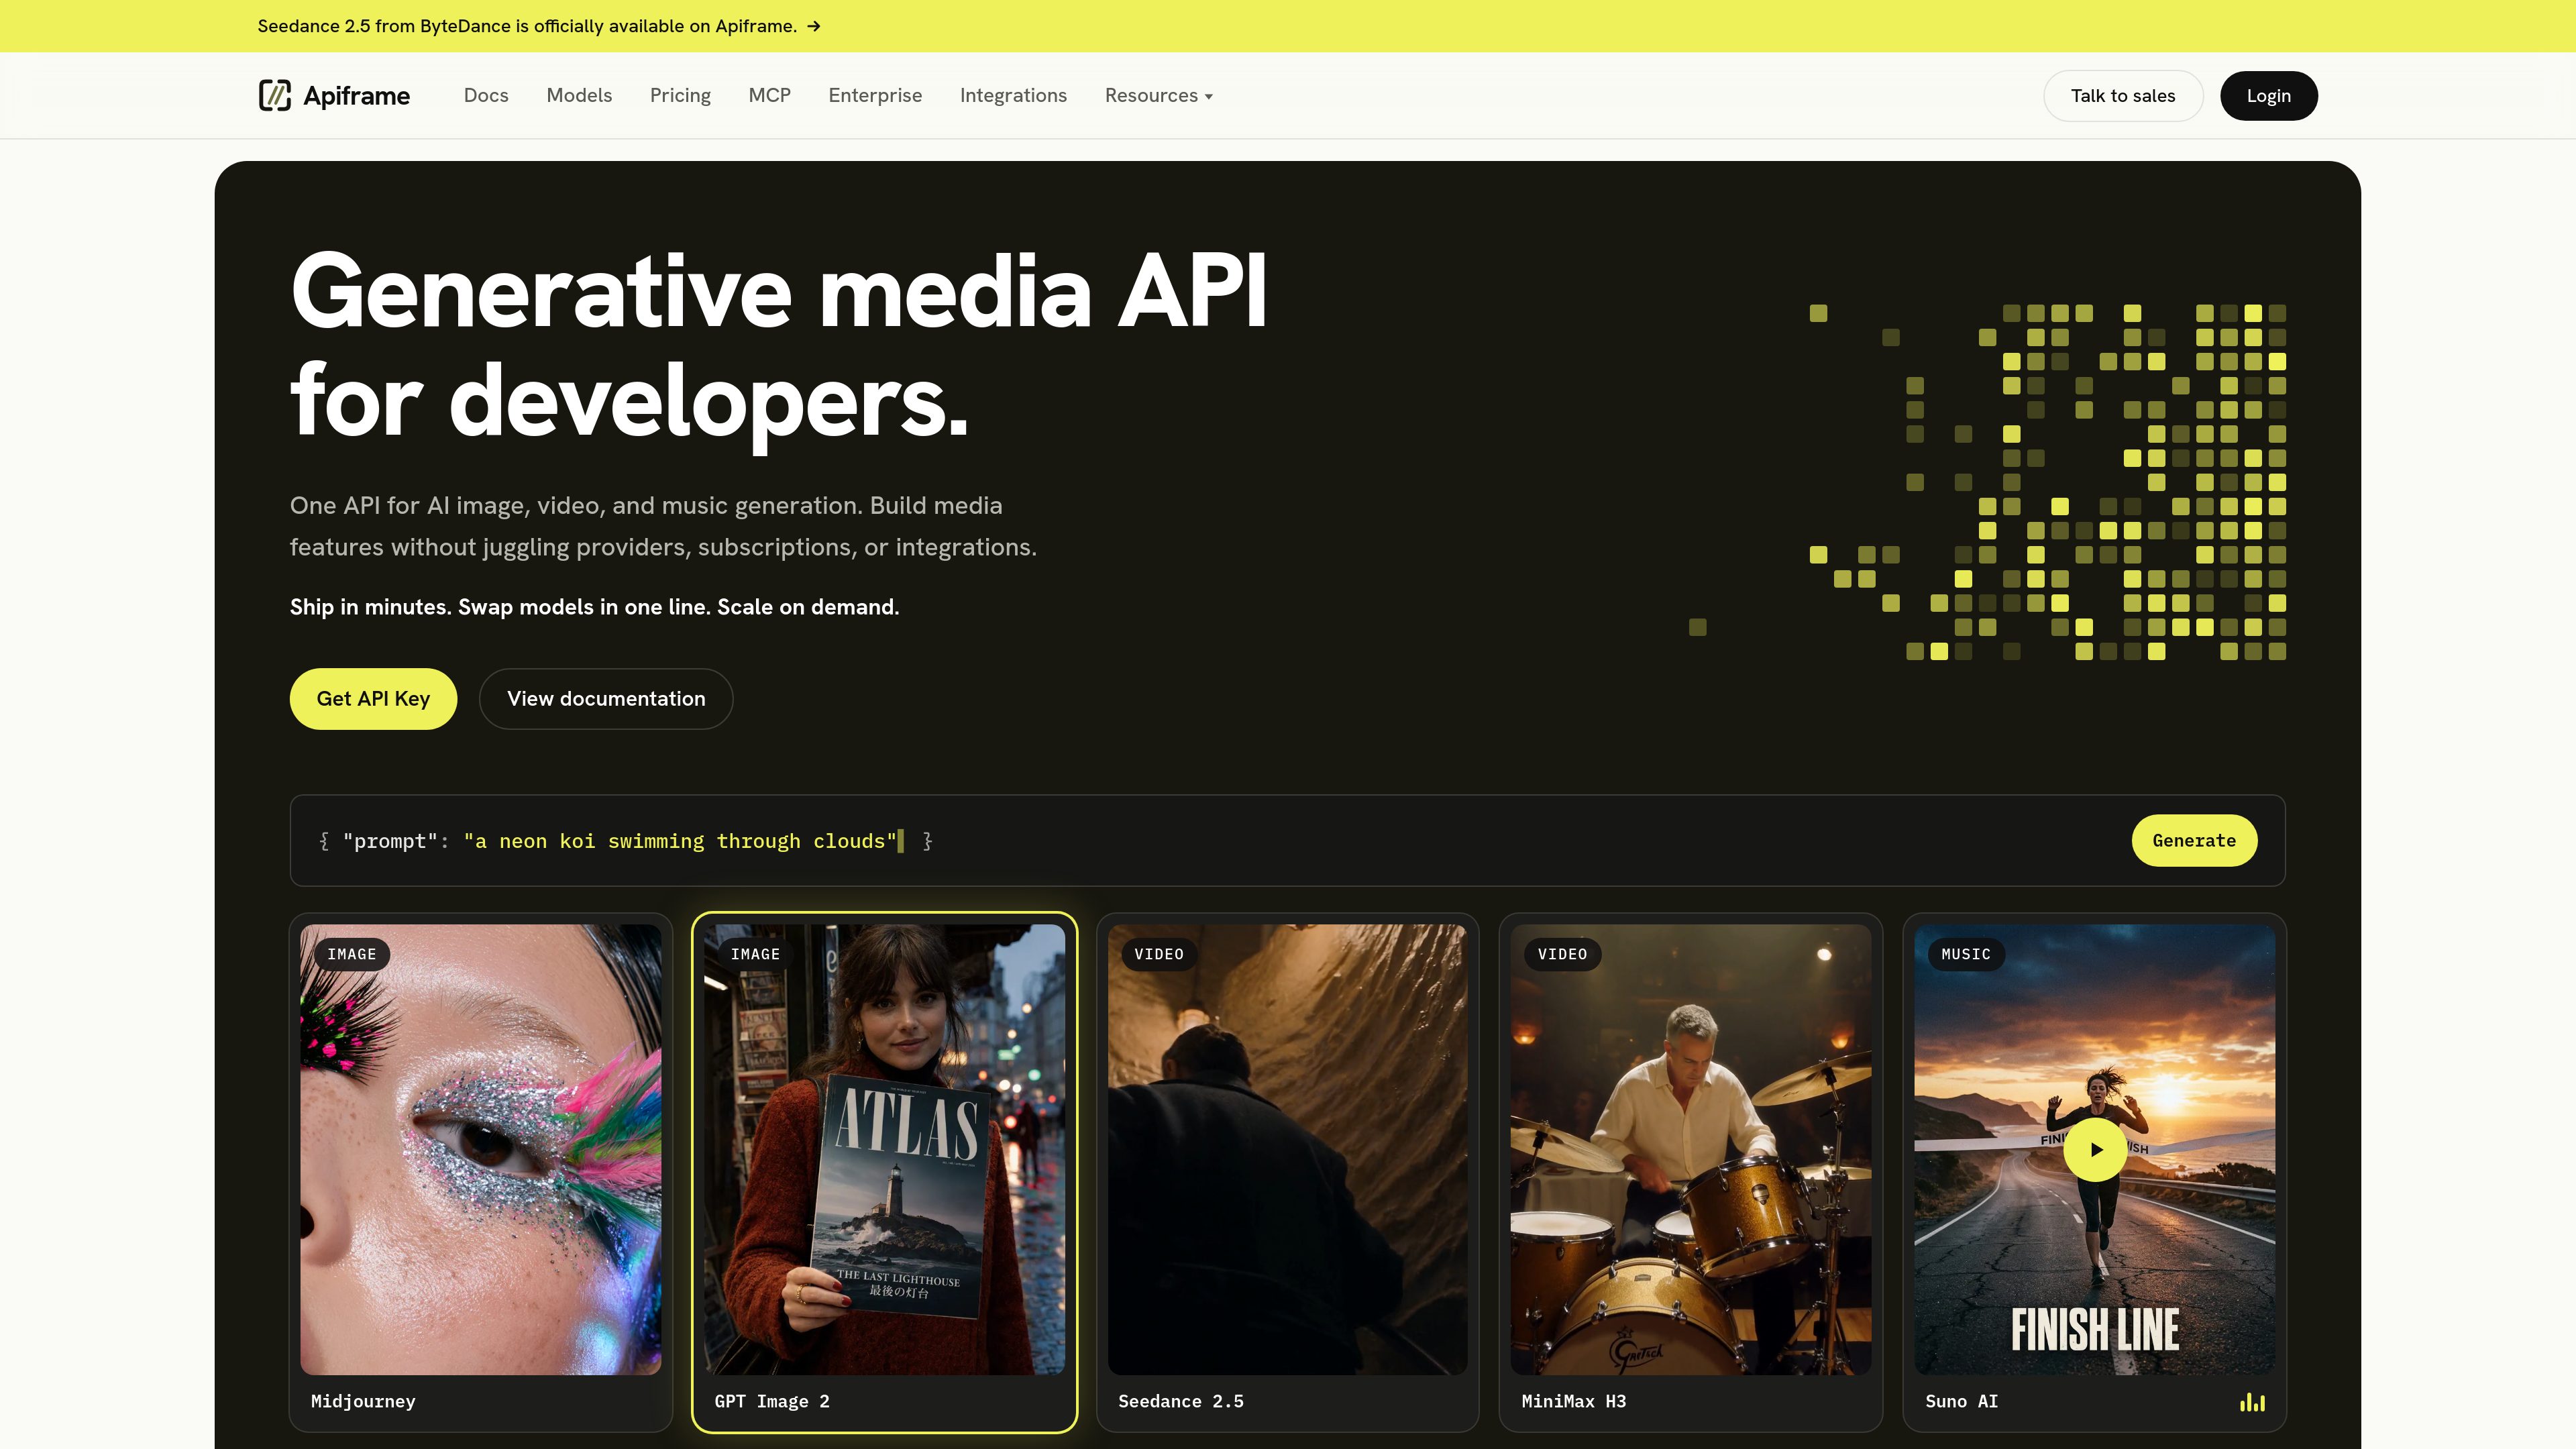Click the VIDEO badge on Seedance 2.5 card
The height and width of the screenshot is (1449, 2576).
pos(1159,954)
